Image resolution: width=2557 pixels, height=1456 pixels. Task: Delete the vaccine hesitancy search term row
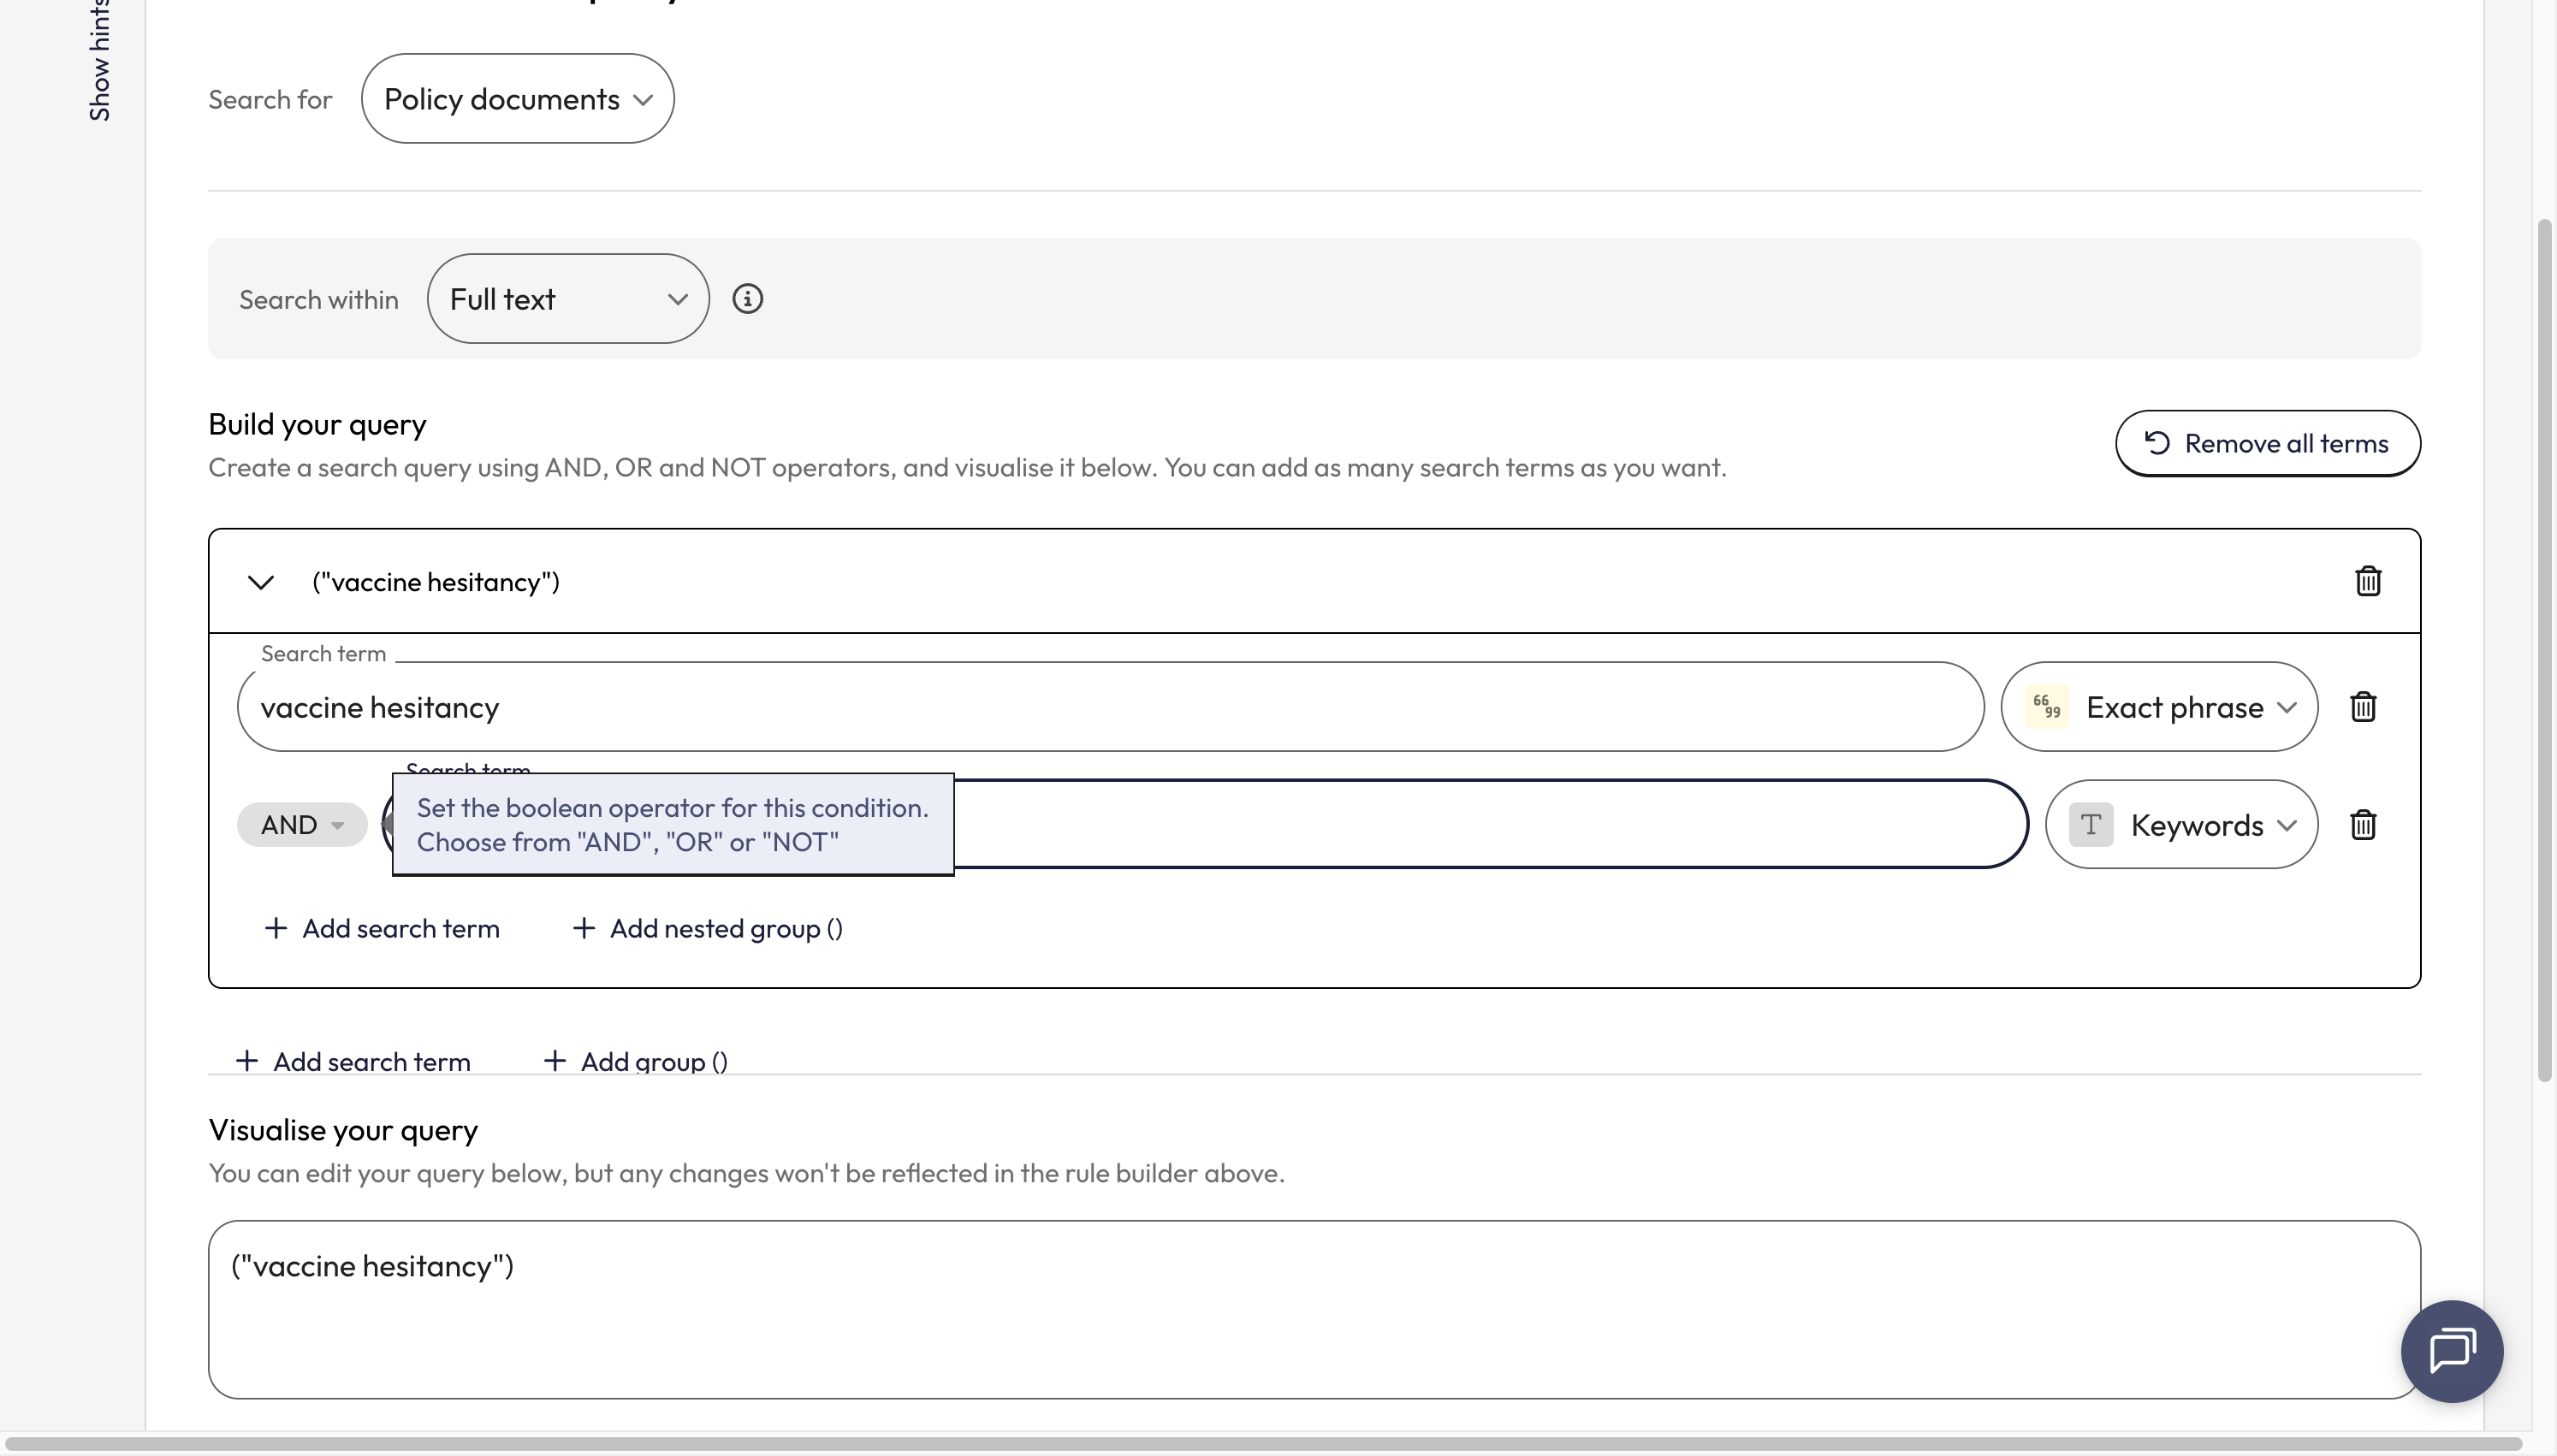click(x=2362, y=707)
